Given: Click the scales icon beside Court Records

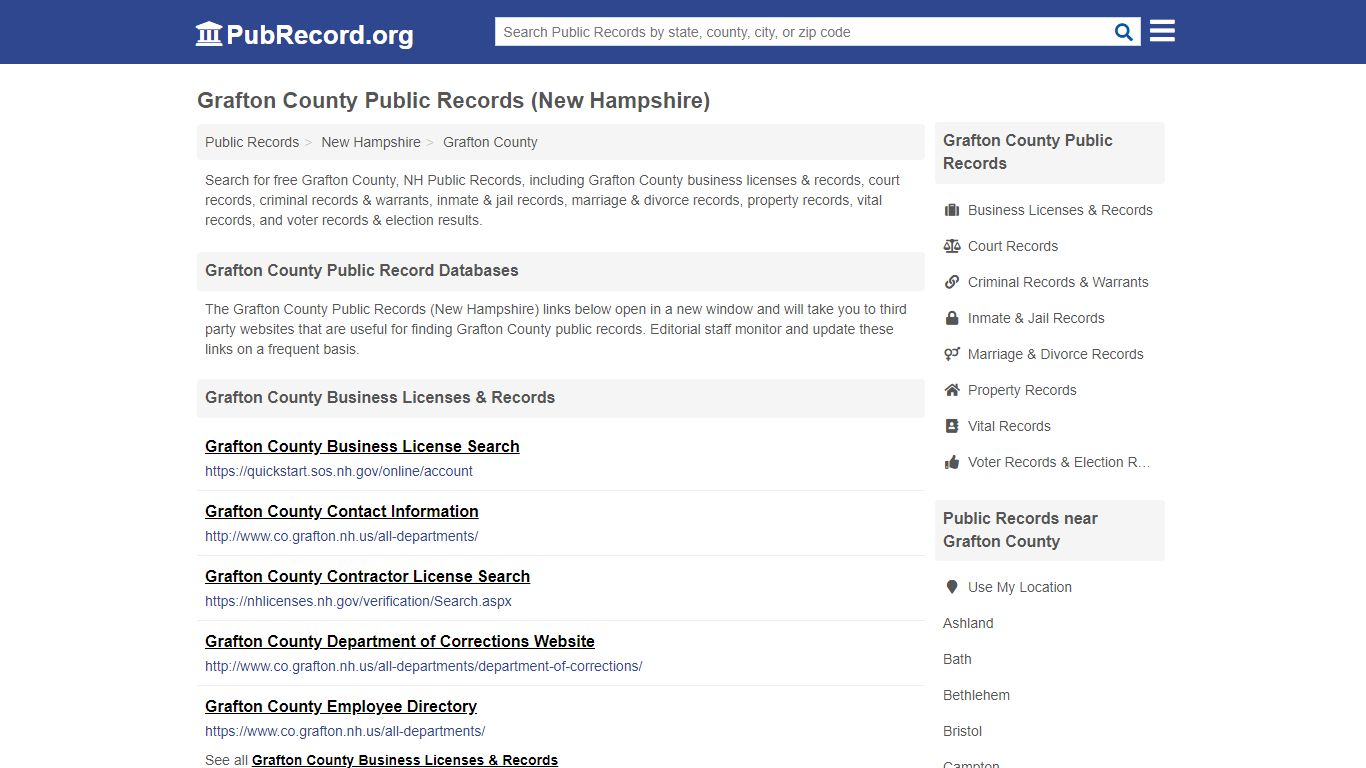Looking at the screenshot, I should pyautogui.click(x=952, y=246).
